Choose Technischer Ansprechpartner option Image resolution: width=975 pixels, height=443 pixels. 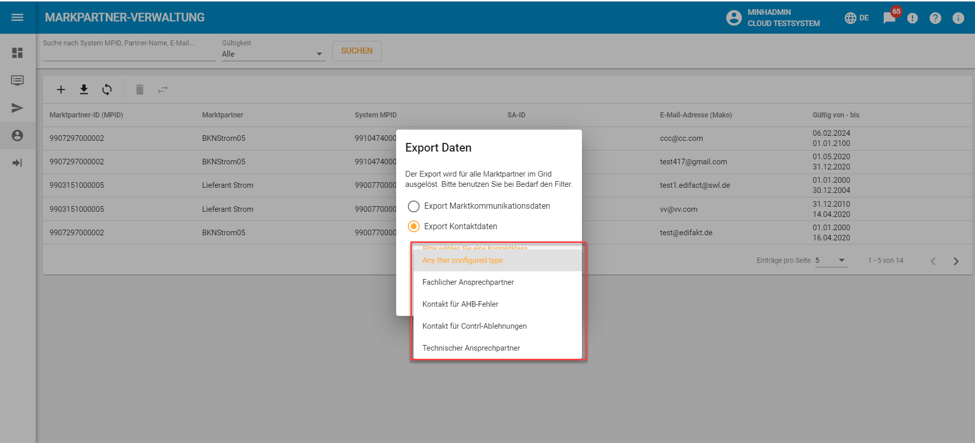coord(497,348)
